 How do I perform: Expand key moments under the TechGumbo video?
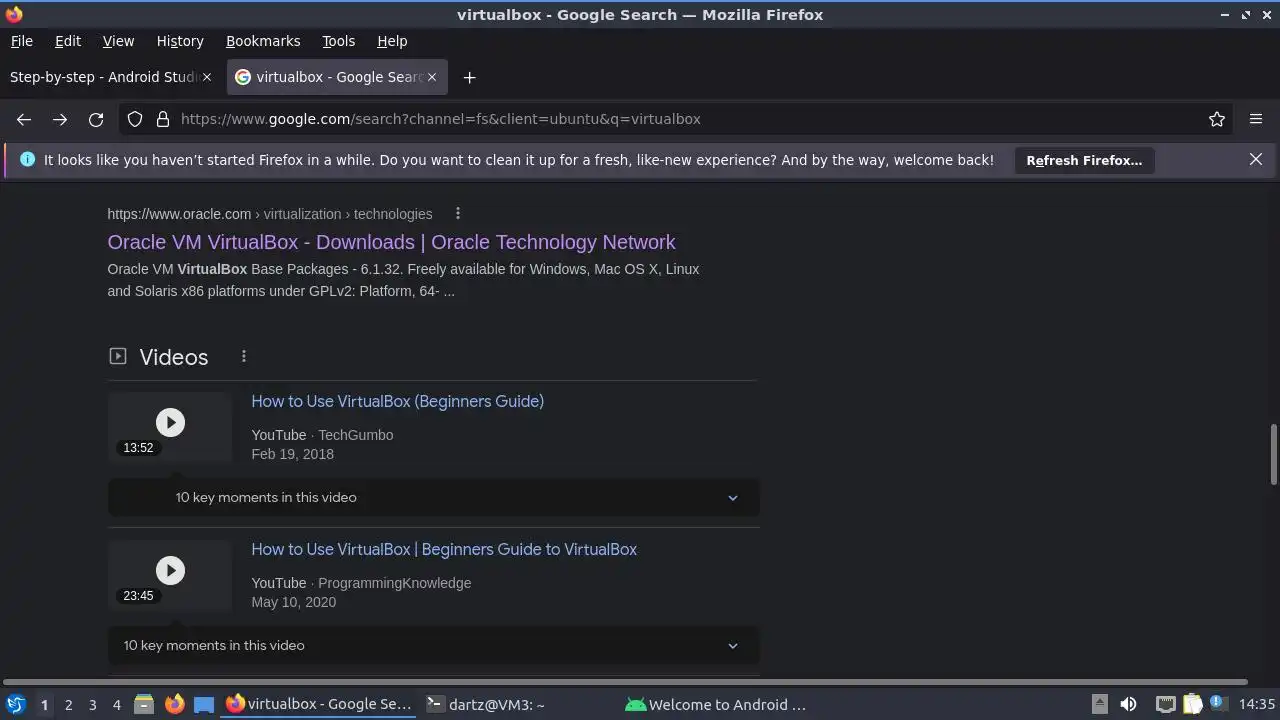[433, 498]
